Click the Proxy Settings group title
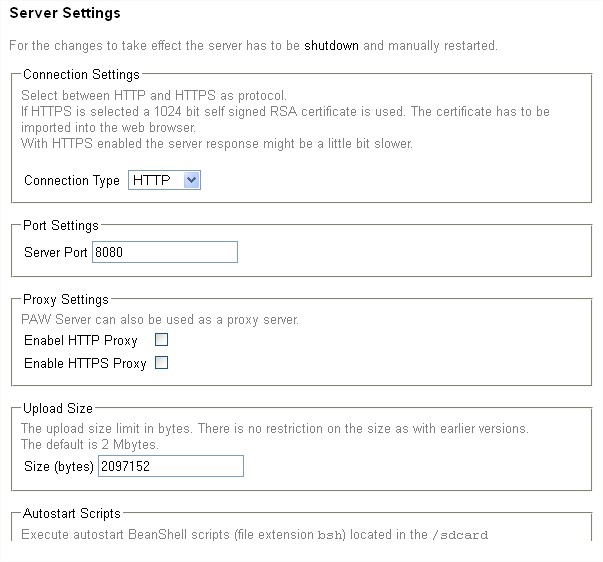Image resolution: width=603 pixels, height=562 pixels. click(65, 299)
